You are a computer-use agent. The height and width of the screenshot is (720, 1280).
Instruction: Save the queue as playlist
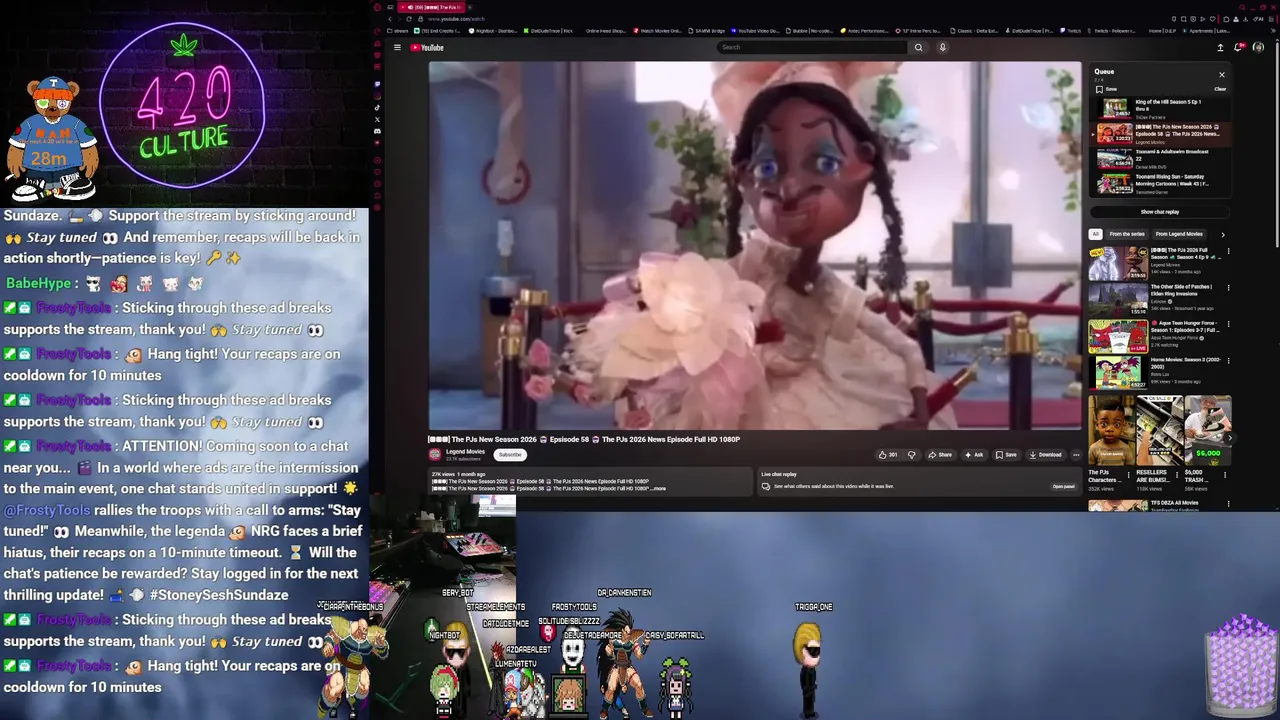pyautogui.click(x=1106, y=89)
